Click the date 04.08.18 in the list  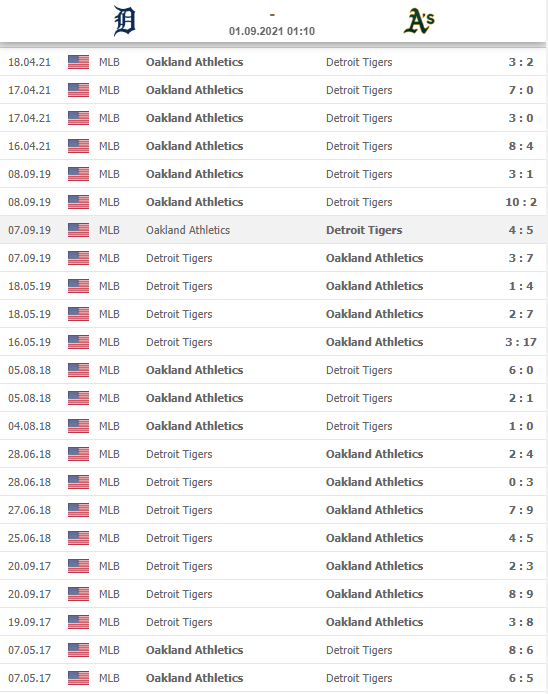click(29, 426)
